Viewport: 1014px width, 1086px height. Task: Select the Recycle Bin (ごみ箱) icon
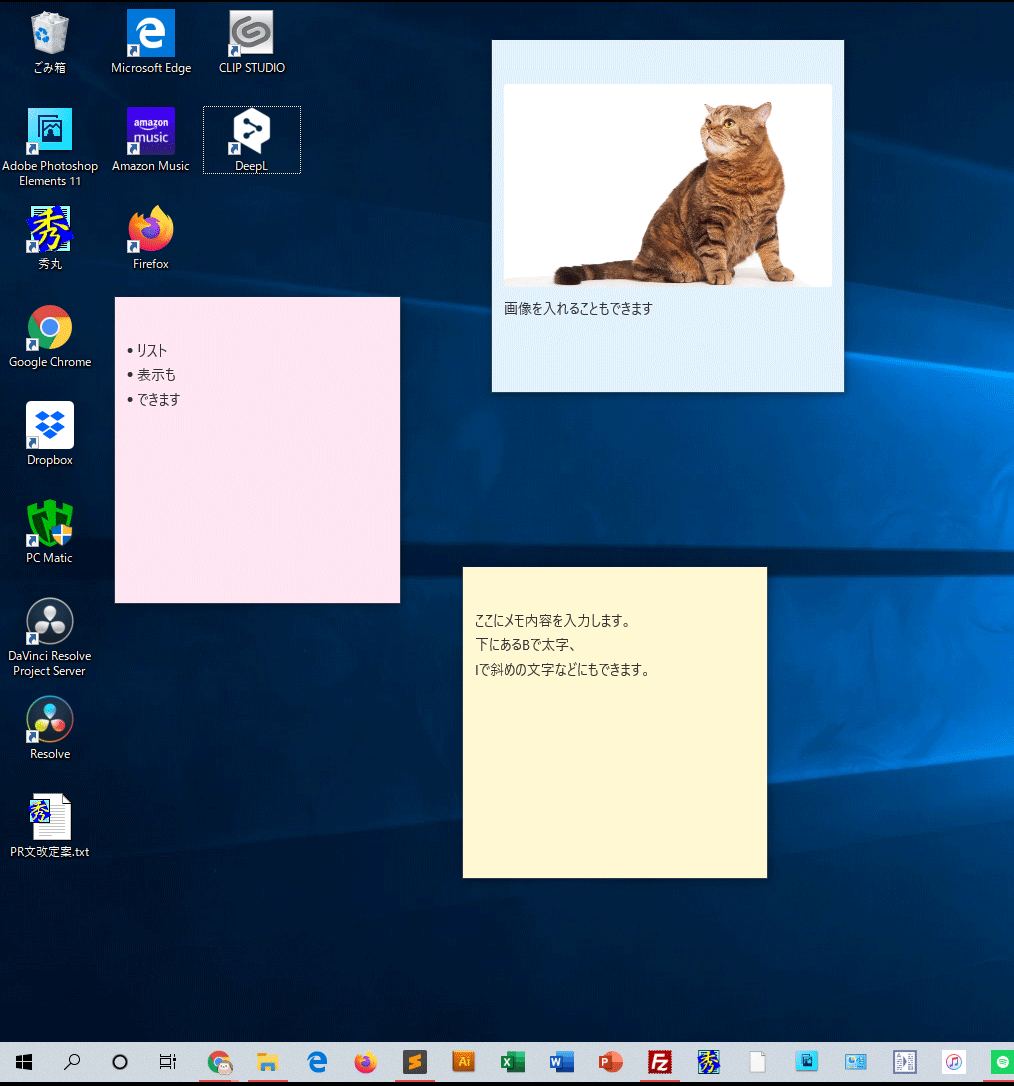(x=50, y=34)
